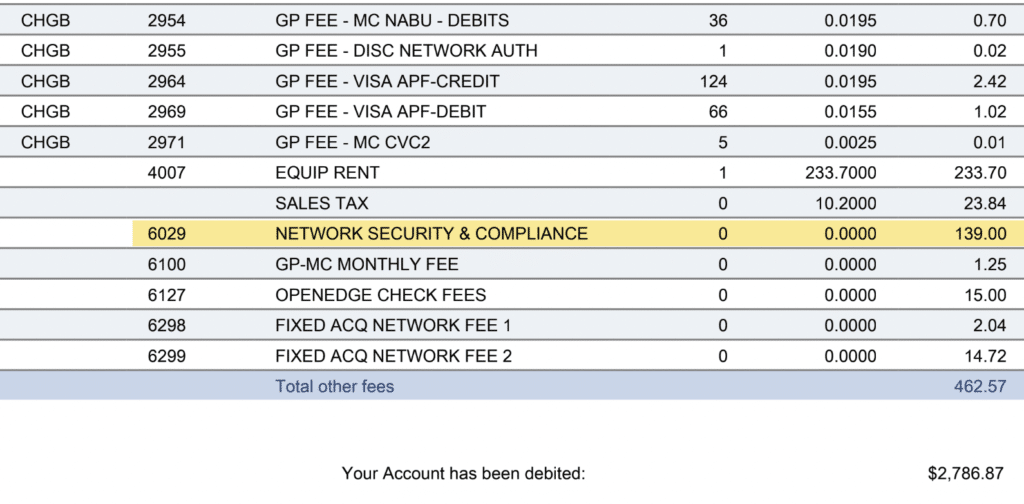The width and height of the screenshot is (1024, 504).
Task: Select the EQUIP RENT description
Action: coord(327,173)
